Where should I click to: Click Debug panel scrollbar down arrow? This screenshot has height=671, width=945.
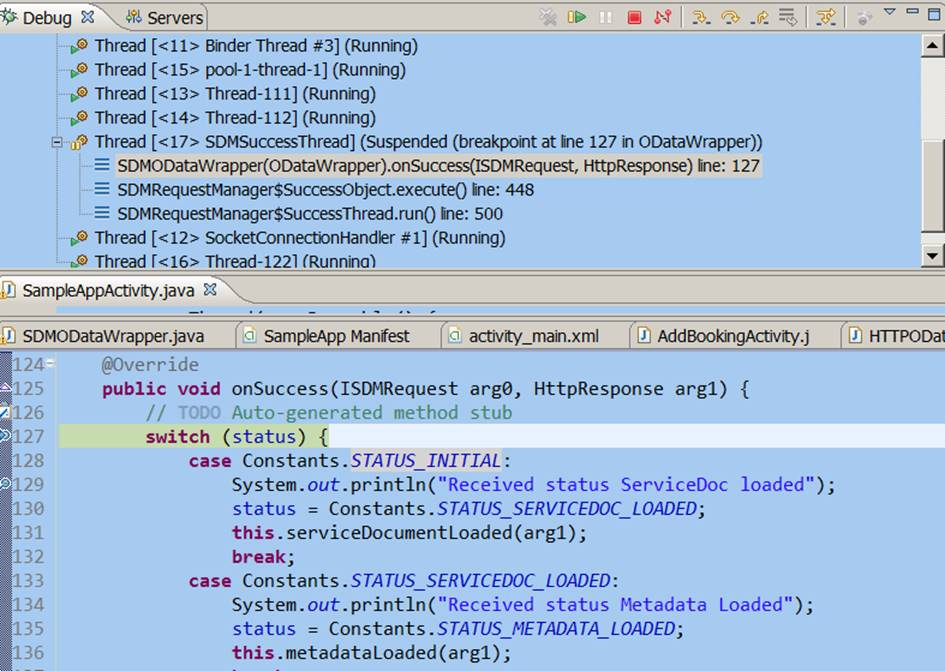[932, 256]
